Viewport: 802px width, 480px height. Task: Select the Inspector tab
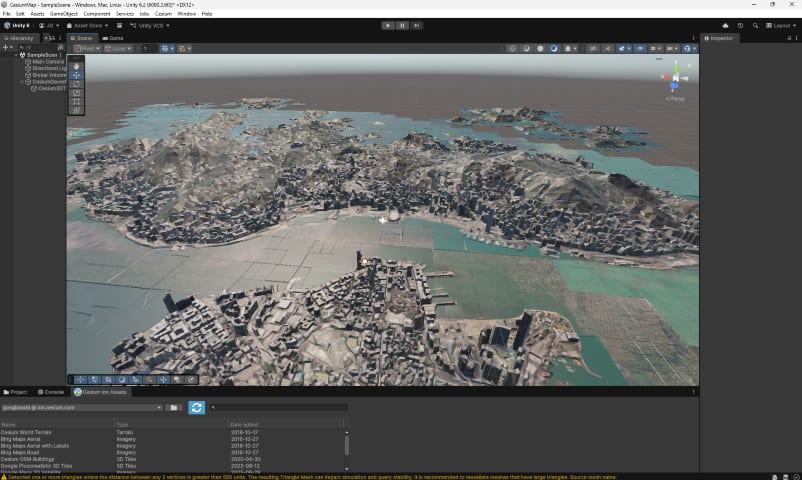coord(719,38)
